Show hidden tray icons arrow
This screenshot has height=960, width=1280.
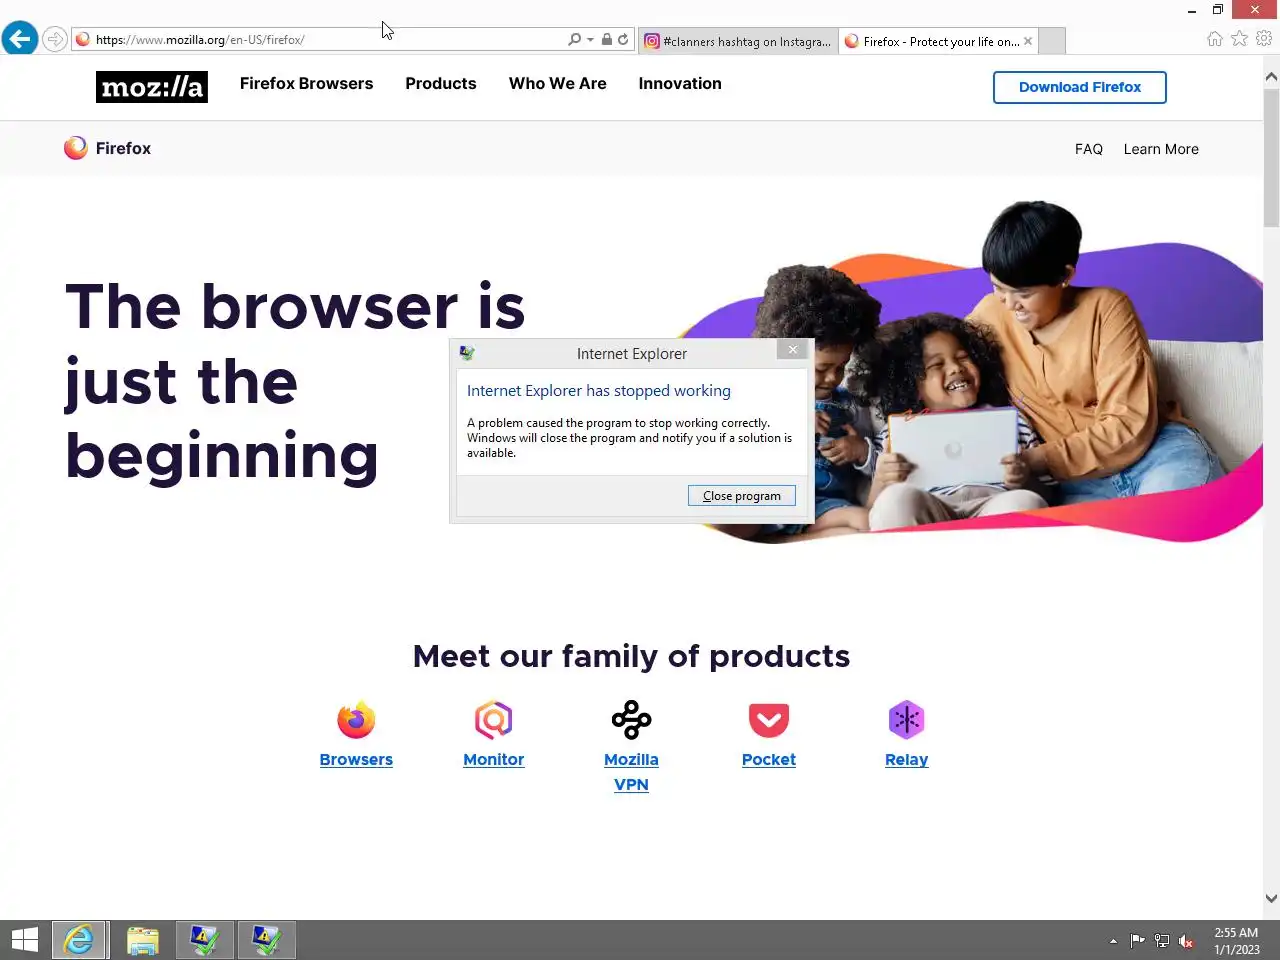[1113, 941]
